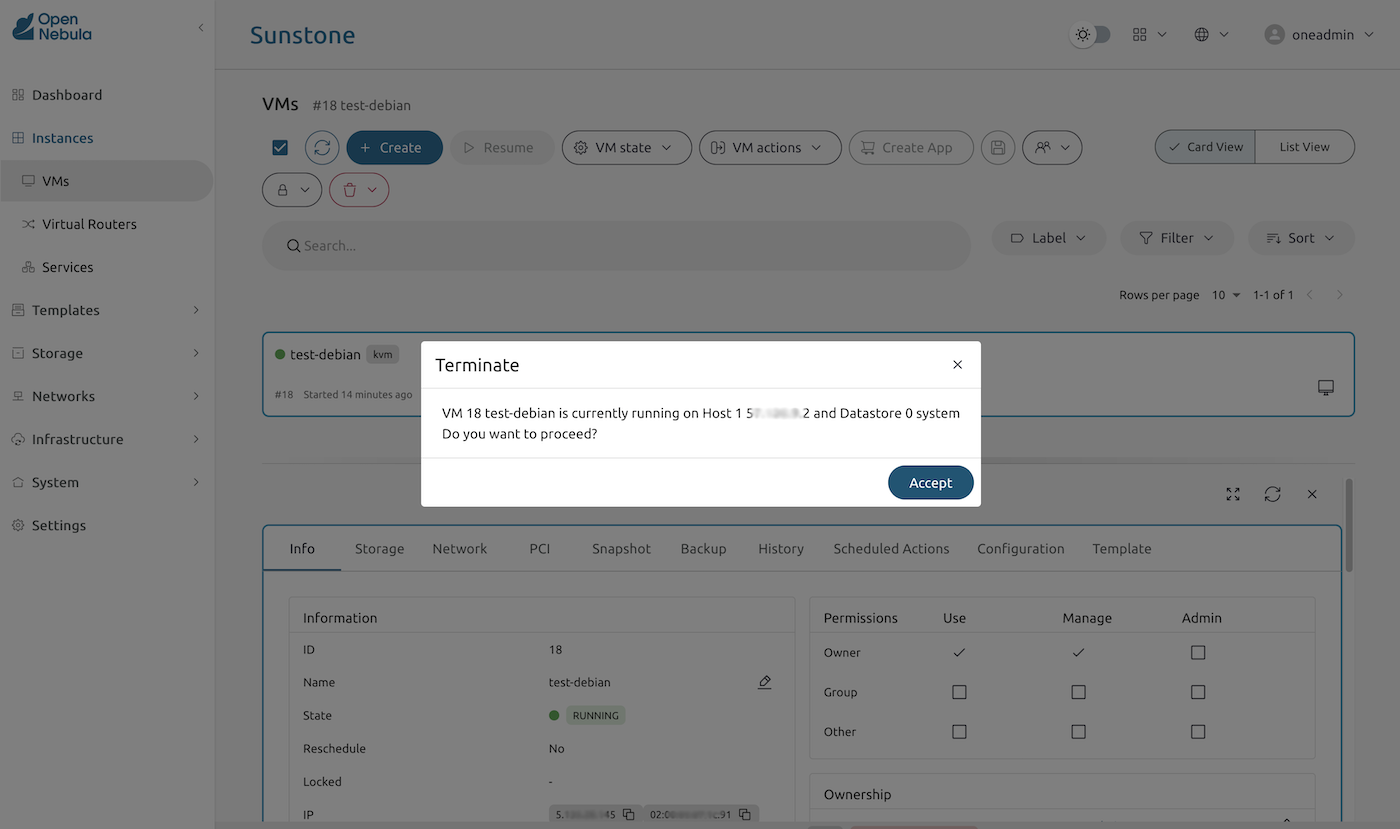Click the refresh VM list icon
The image size is (1400, 829).
tap(322, 148)
